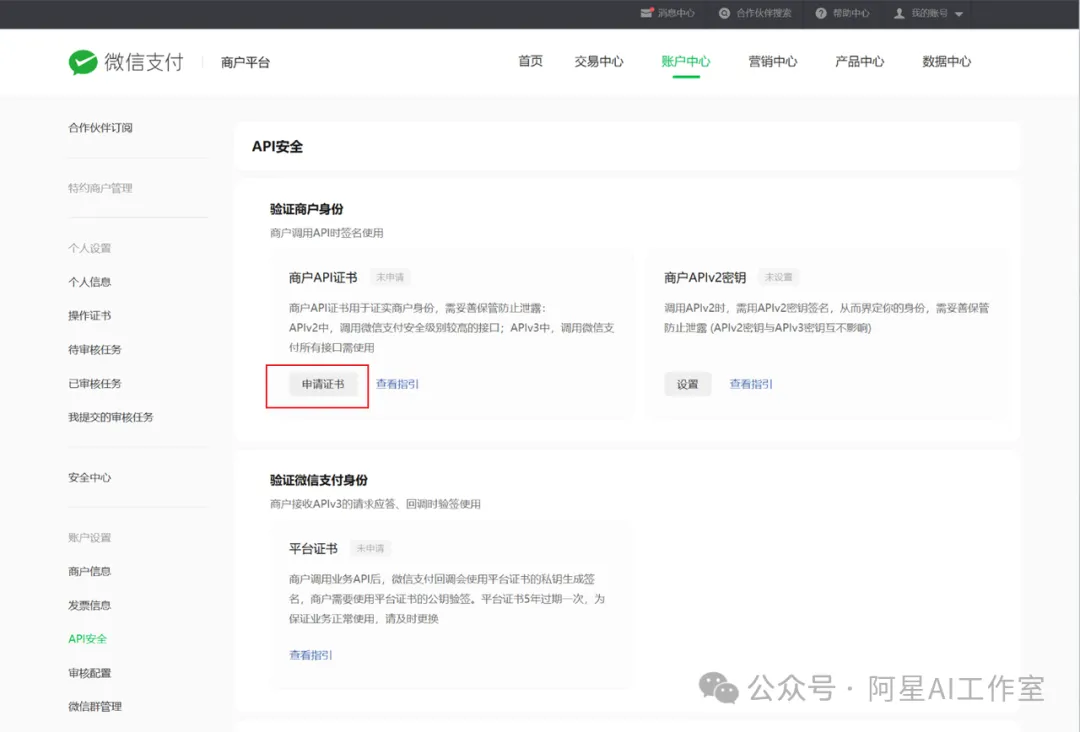Expand the 我的账号 dropdown arrow

click(x=959, y=14)
